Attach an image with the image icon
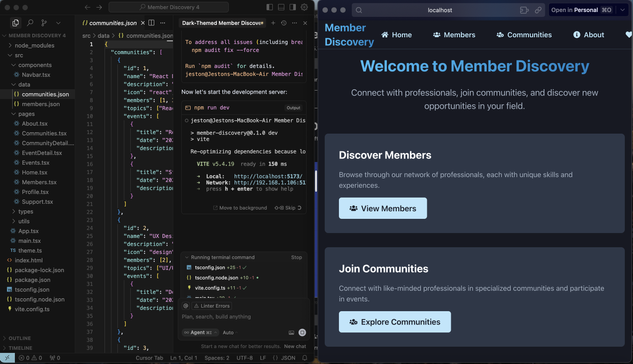633x364 pixels. [291, 333]
